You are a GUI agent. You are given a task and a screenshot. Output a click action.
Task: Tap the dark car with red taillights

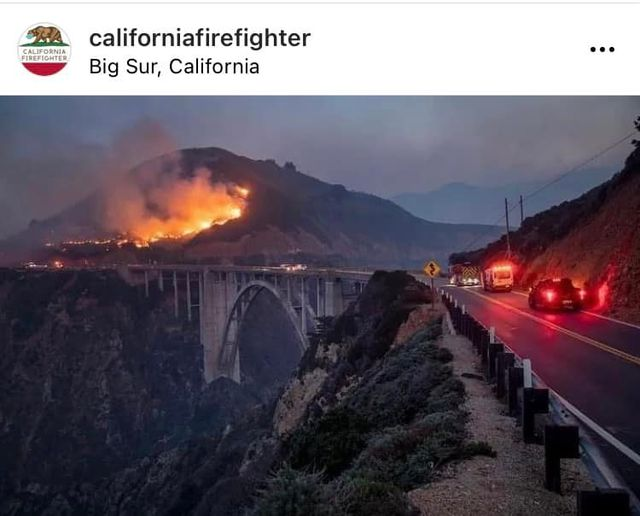pos(556,294)
